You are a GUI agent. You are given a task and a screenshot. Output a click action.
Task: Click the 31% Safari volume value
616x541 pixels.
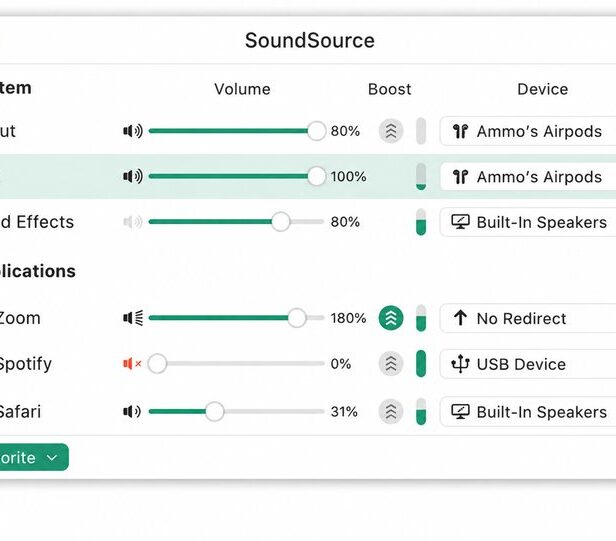coord(344,411)
